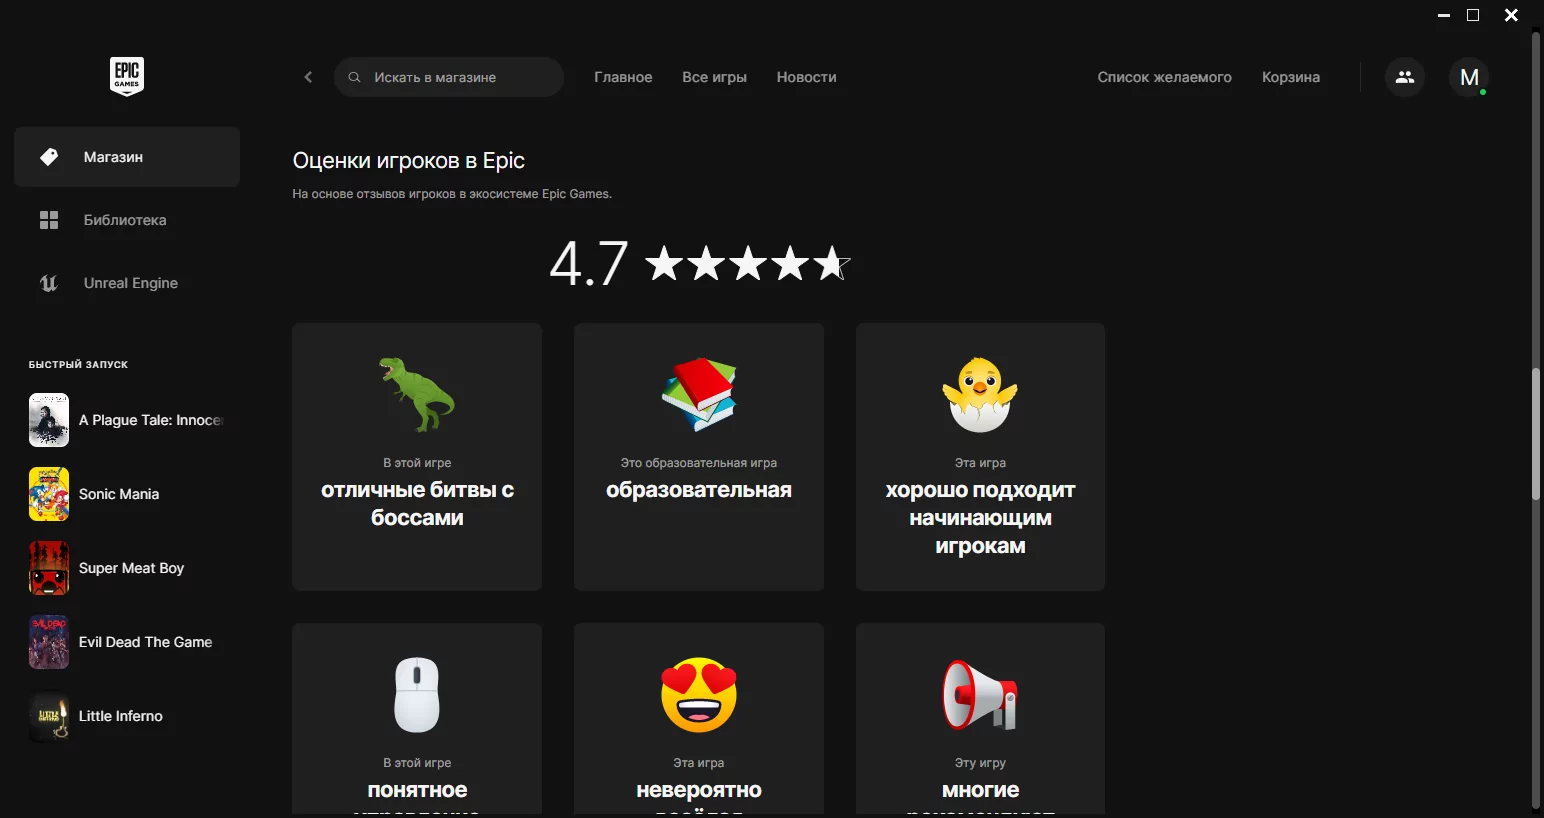Open the M profile avatar
The width and height of the screenshot is (1544, 818).
point(1469,77)
